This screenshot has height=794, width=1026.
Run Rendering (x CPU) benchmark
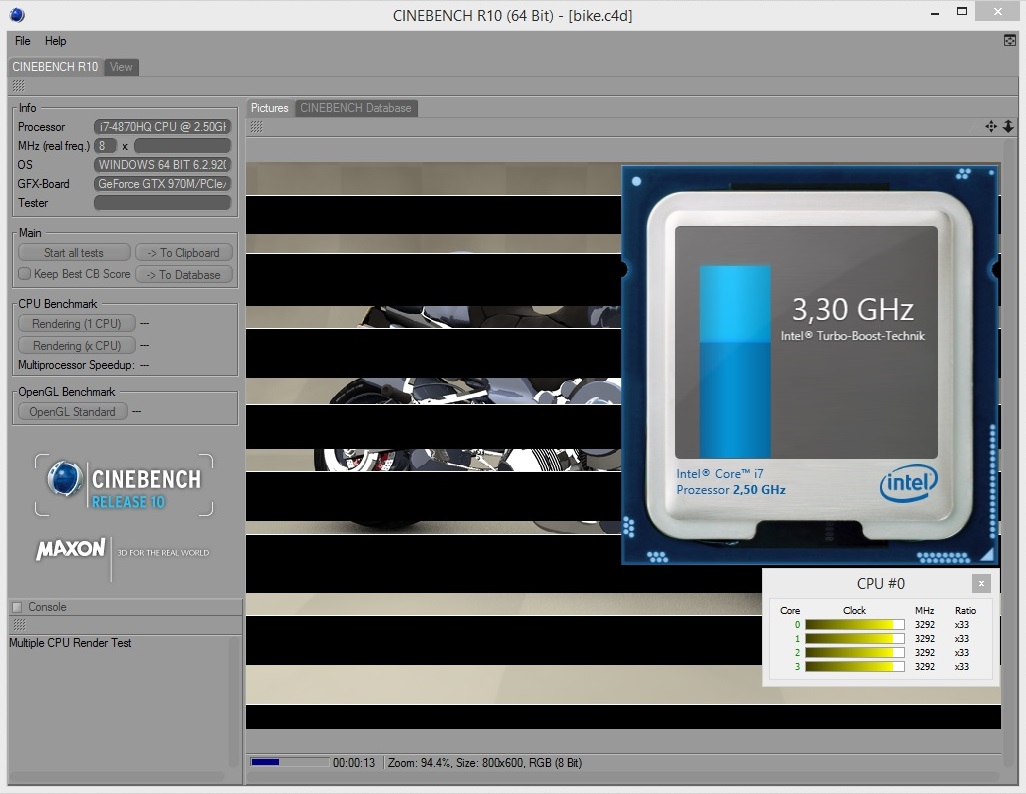coord(77,346)
